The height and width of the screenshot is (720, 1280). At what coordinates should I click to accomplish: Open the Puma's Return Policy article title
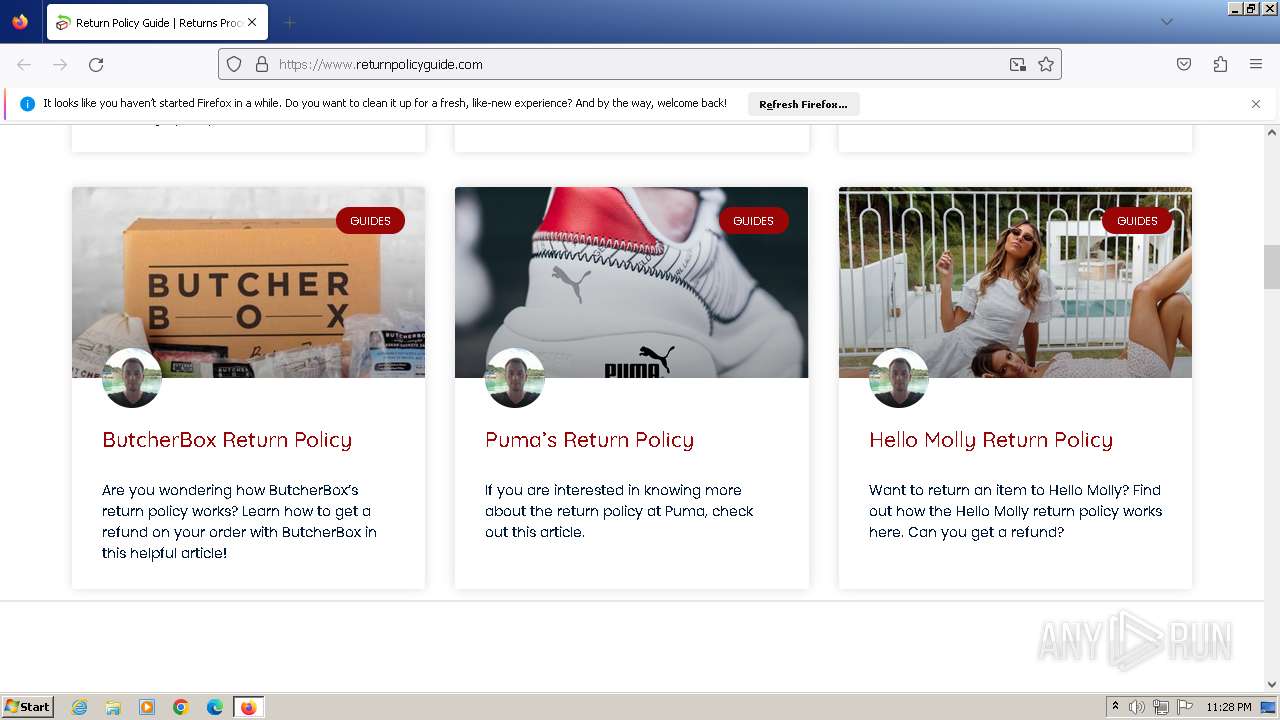coord(589,440)
